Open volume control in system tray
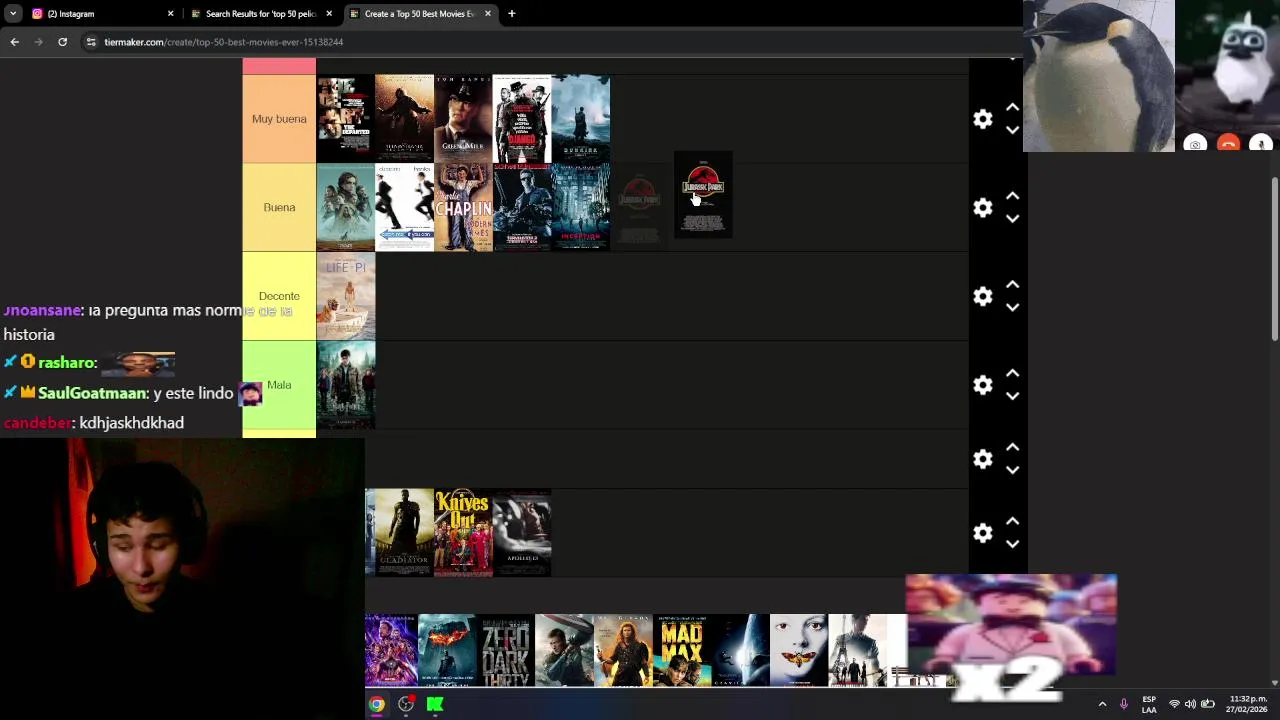The height and width of the screenshot is (720, 1280). tap(1190, 704)
